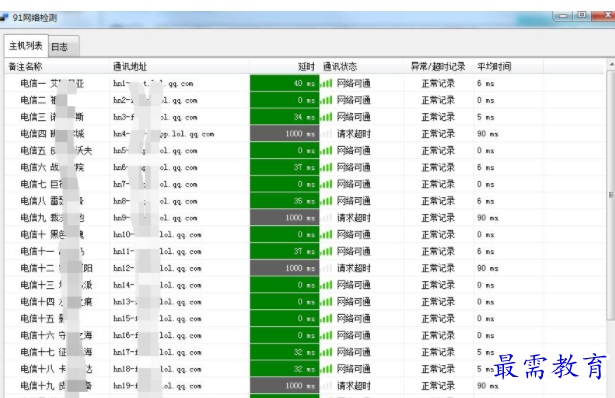
Task: Click the signal bars icon in the 电信十七 row
Action: pos(326,352)
